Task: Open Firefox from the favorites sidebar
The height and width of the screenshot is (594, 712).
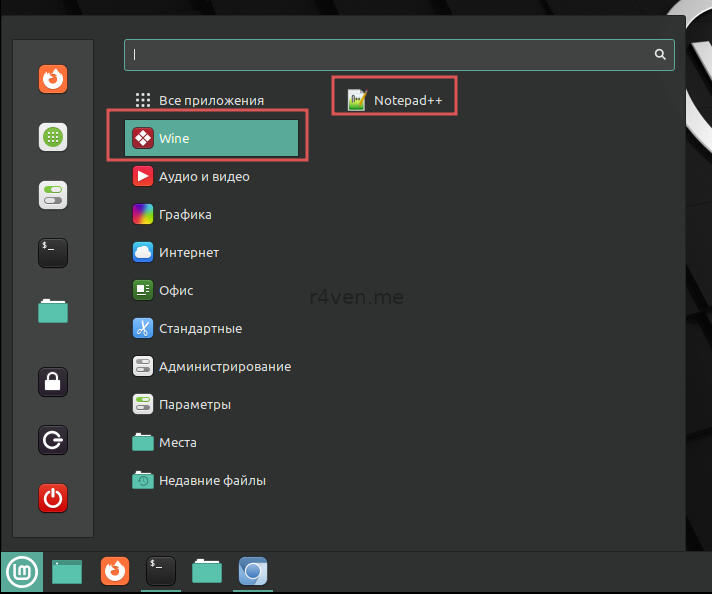Action: pyautogui.click(x=53, y=79)
